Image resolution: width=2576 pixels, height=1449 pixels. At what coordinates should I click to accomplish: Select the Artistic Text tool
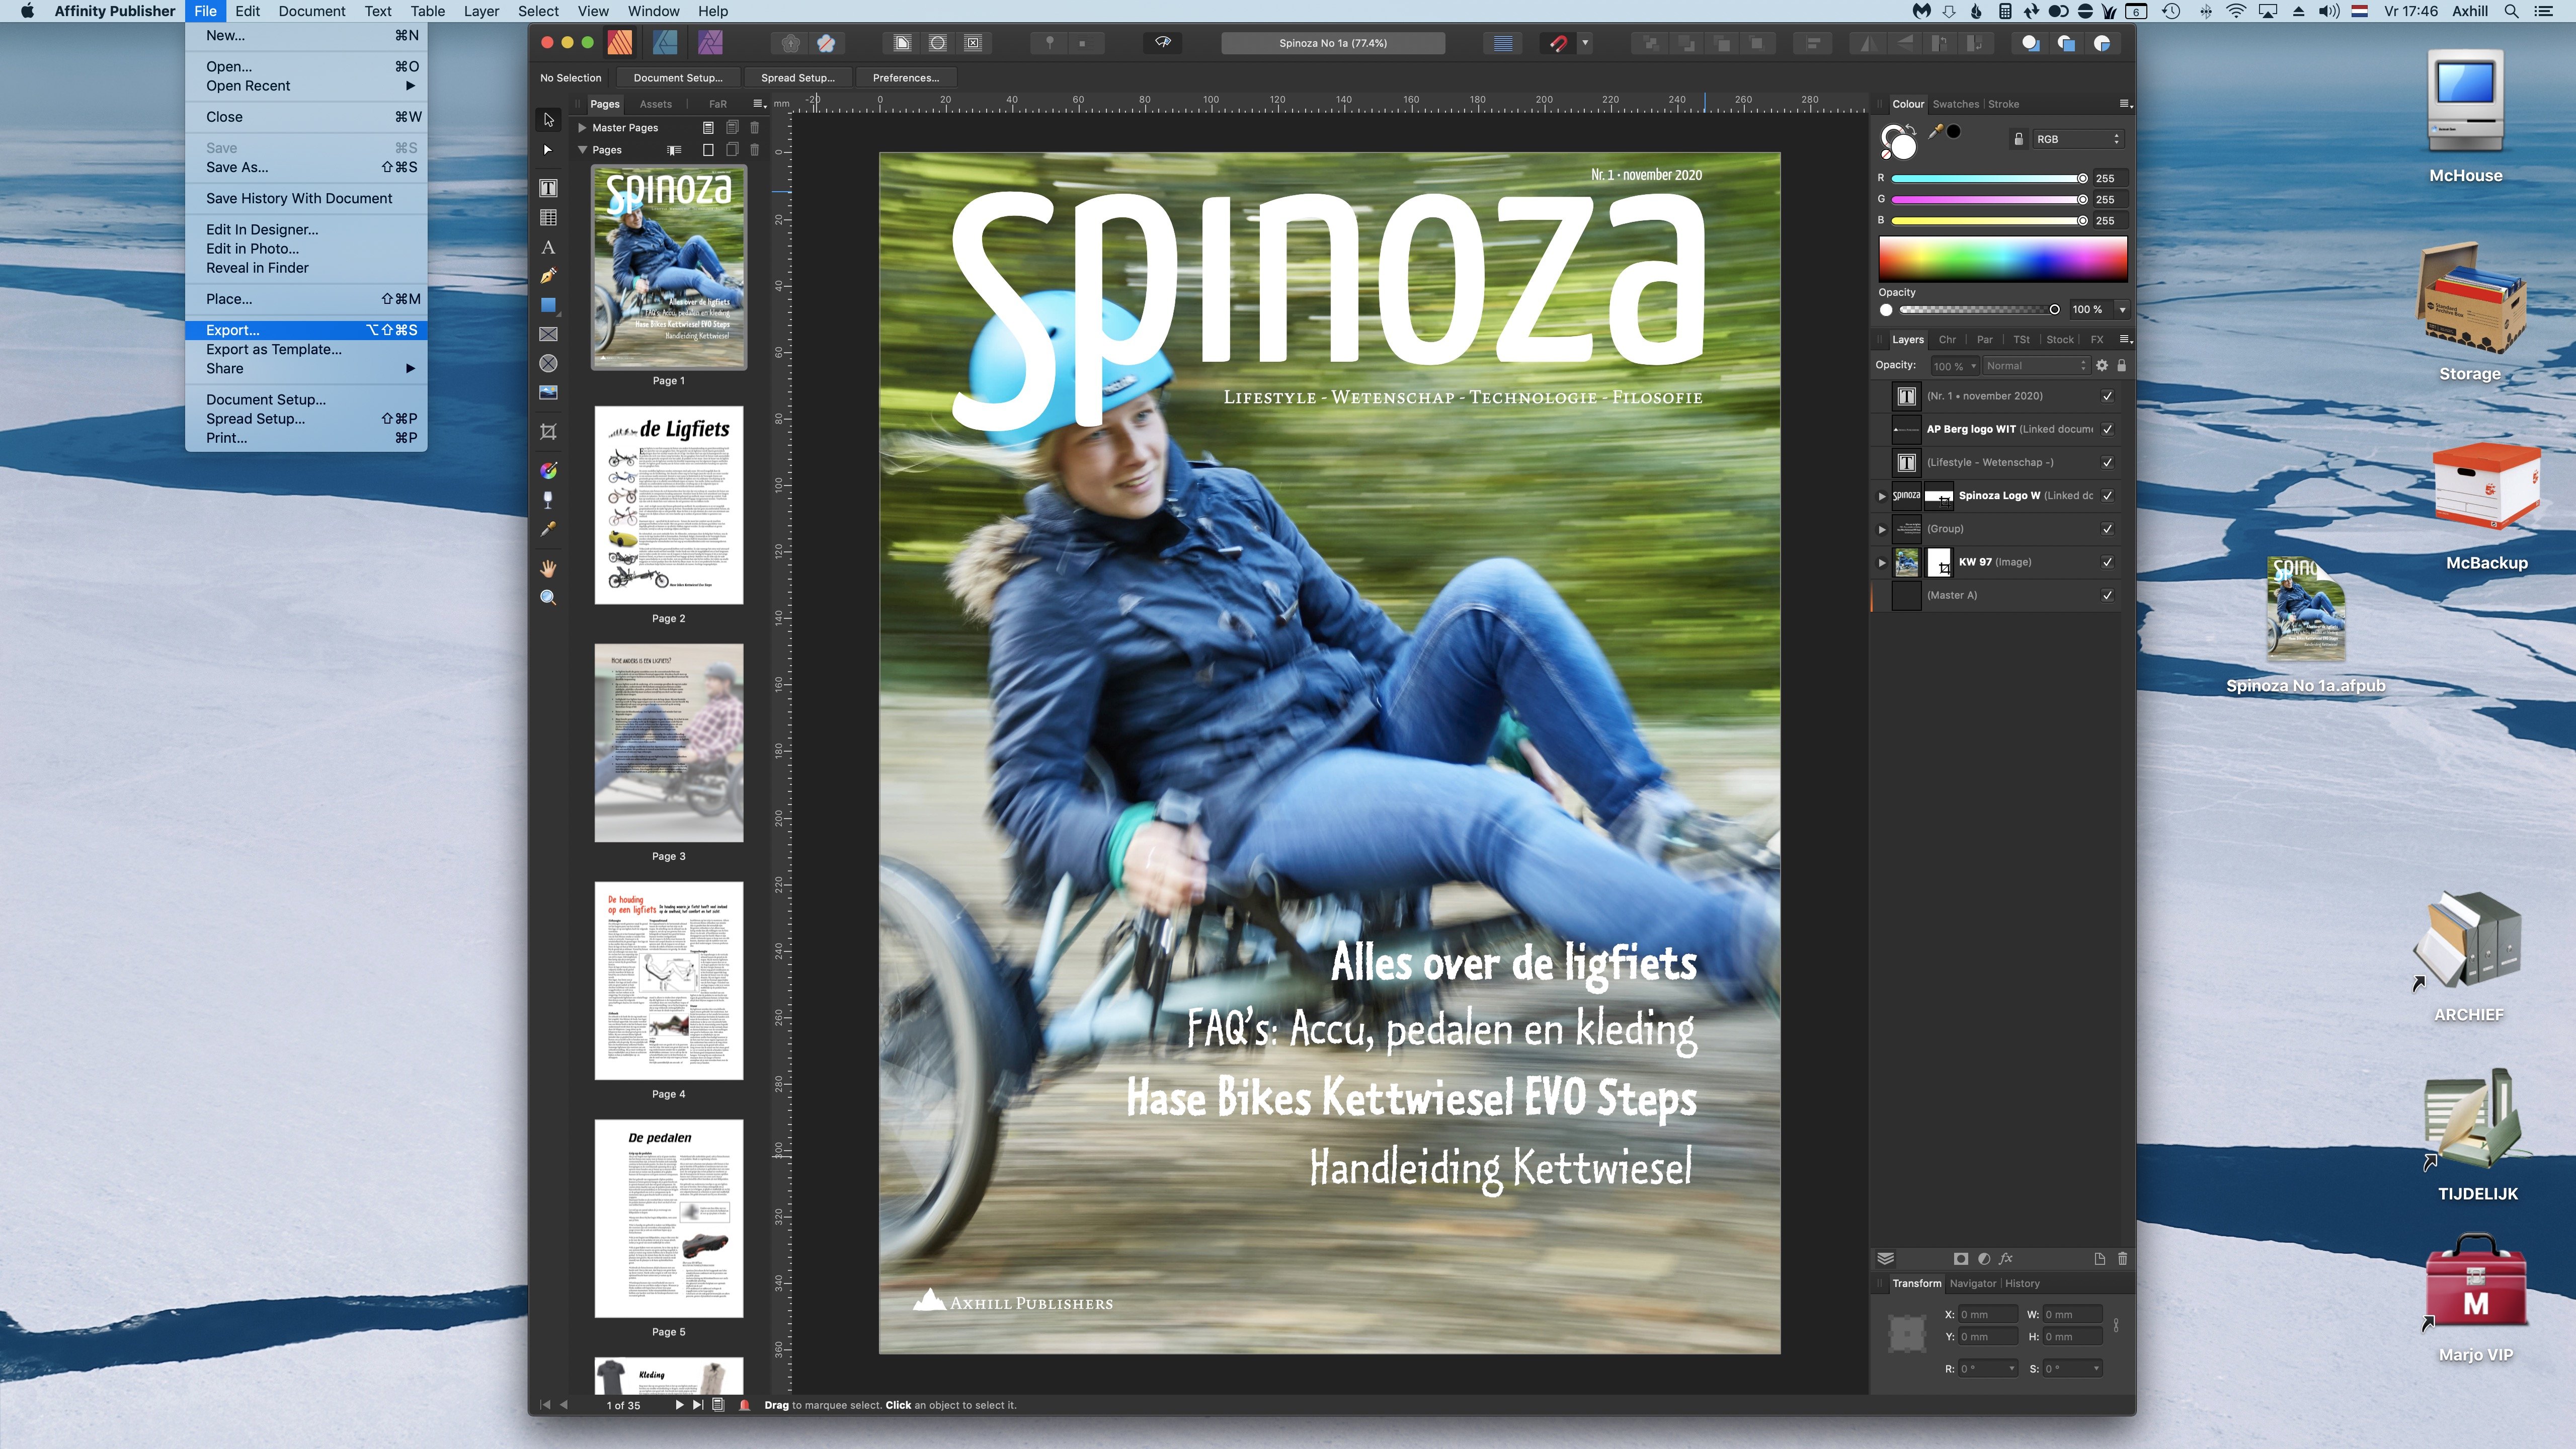click(x=548, y=247)
